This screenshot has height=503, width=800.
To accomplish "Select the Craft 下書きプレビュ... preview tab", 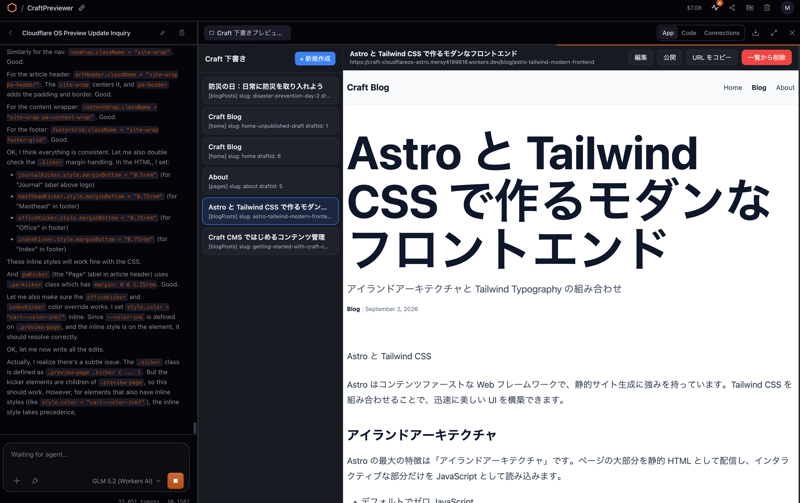I will coord(247,33).
